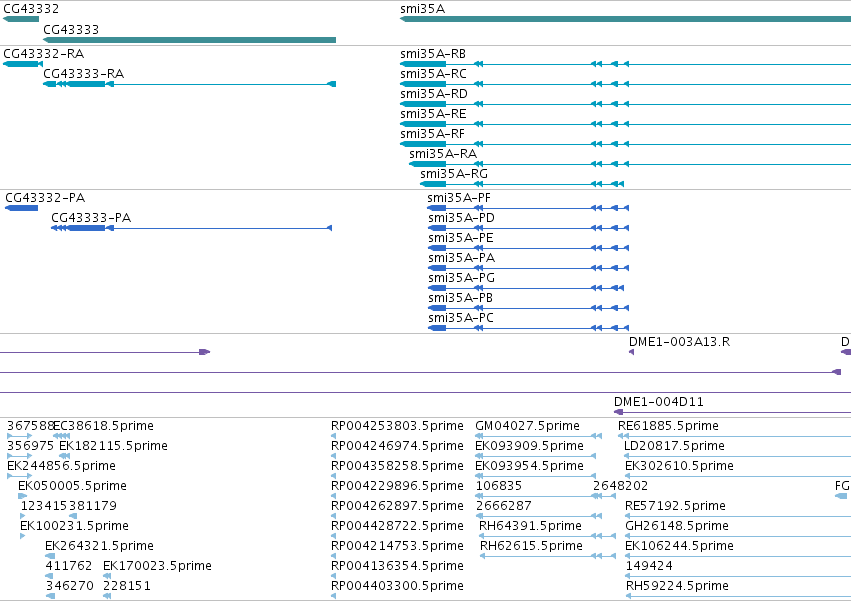
Task: Select the CG43332 gene label
Action: (31, 9)
